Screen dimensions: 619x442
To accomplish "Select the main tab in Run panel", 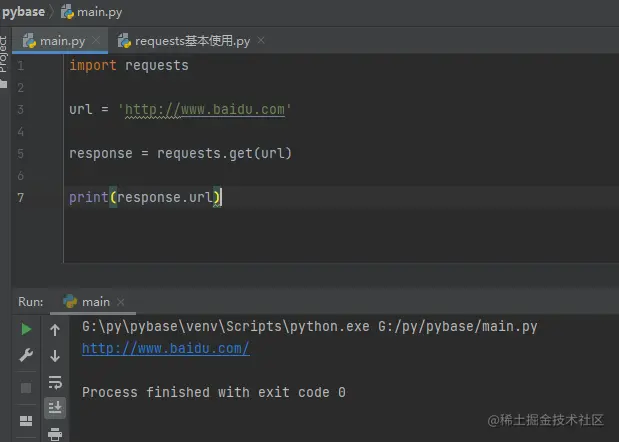I will tap(93, 302).
